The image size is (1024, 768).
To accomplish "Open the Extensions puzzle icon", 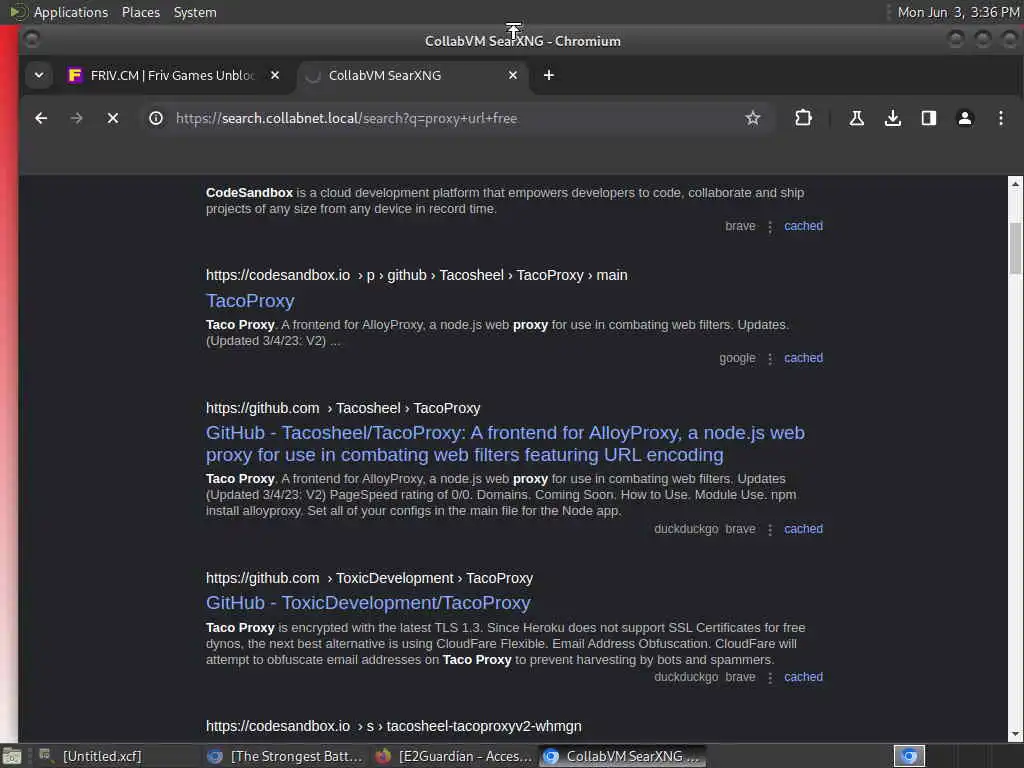I will [x=803, y=118].
